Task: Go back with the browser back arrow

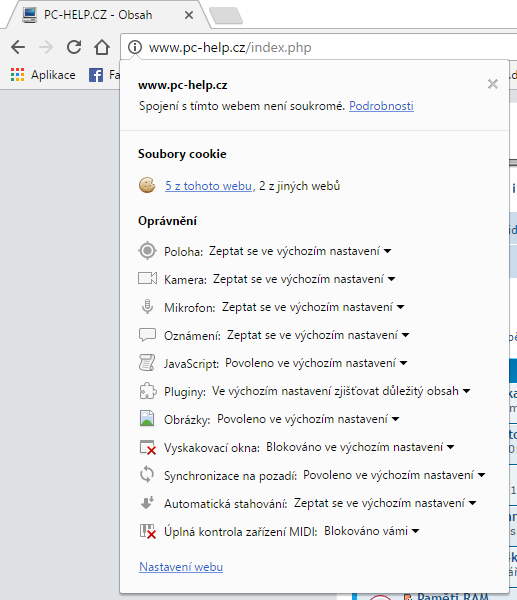Action: point(18,47)
